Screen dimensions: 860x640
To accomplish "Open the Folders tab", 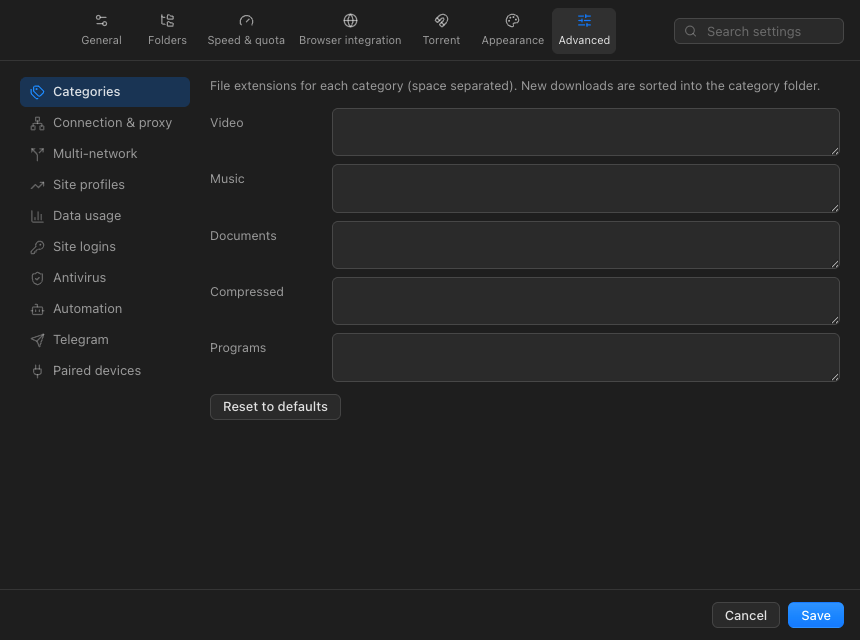I will (167, 31).
